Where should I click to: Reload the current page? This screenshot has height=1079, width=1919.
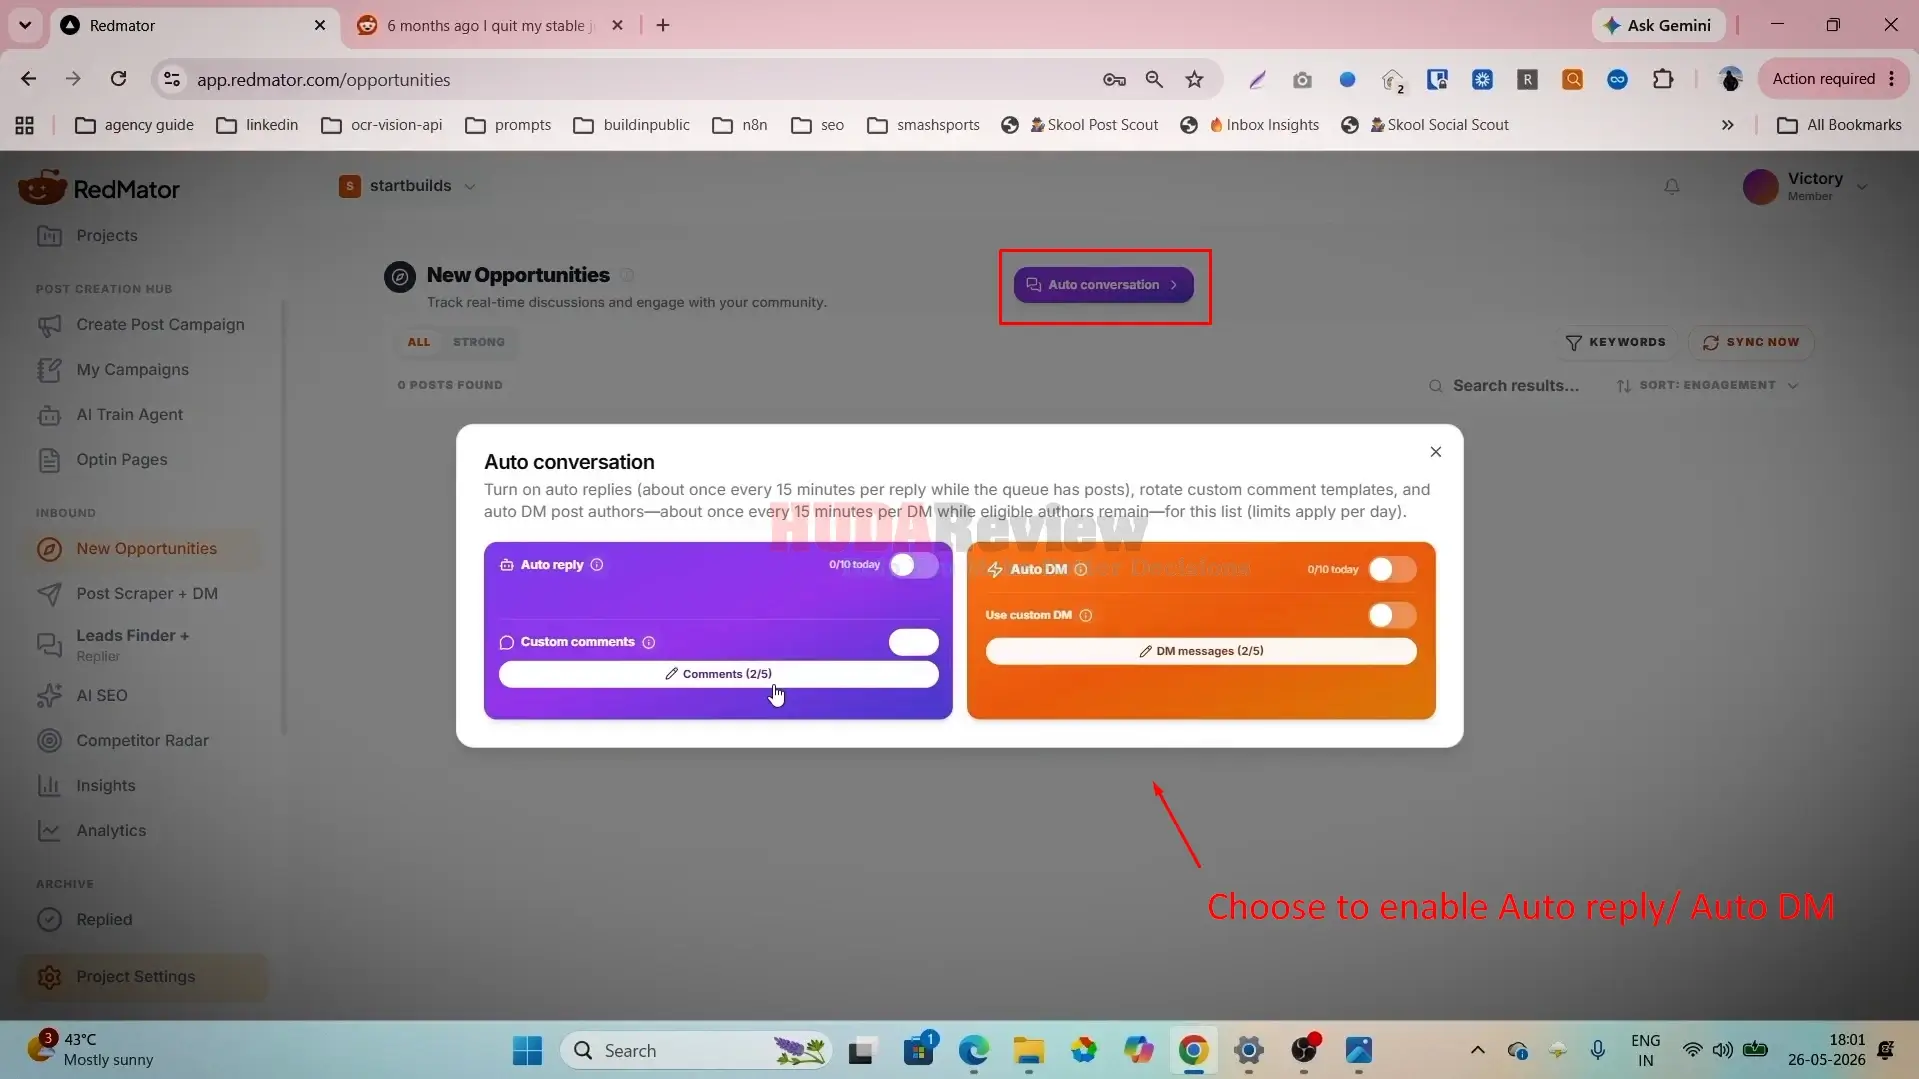(x=118, y=79)
